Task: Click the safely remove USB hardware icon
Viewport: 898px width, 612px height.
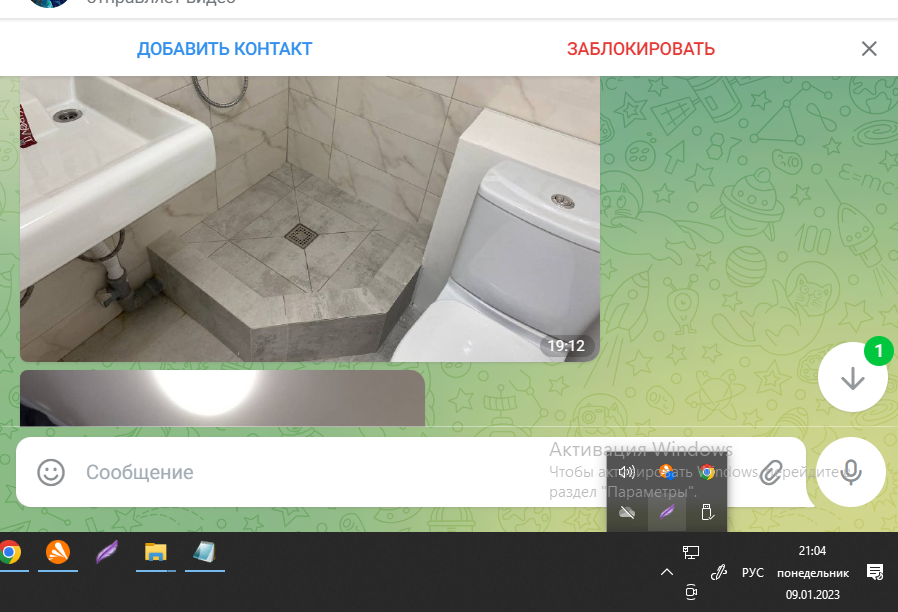Action: pos(707,512)
